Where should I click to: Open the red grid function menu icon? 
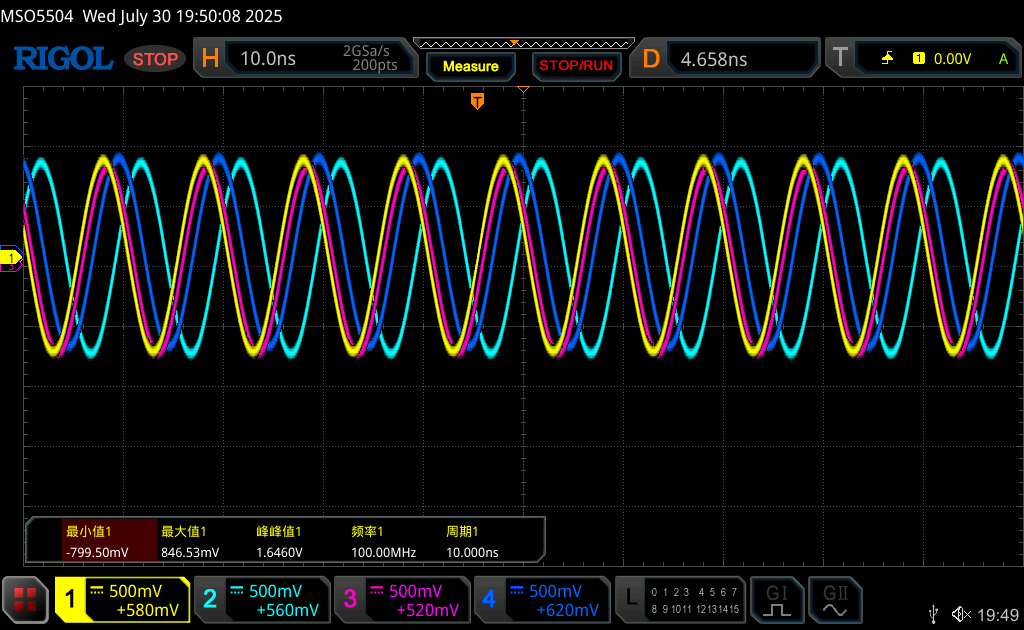(x=25, y=599)
